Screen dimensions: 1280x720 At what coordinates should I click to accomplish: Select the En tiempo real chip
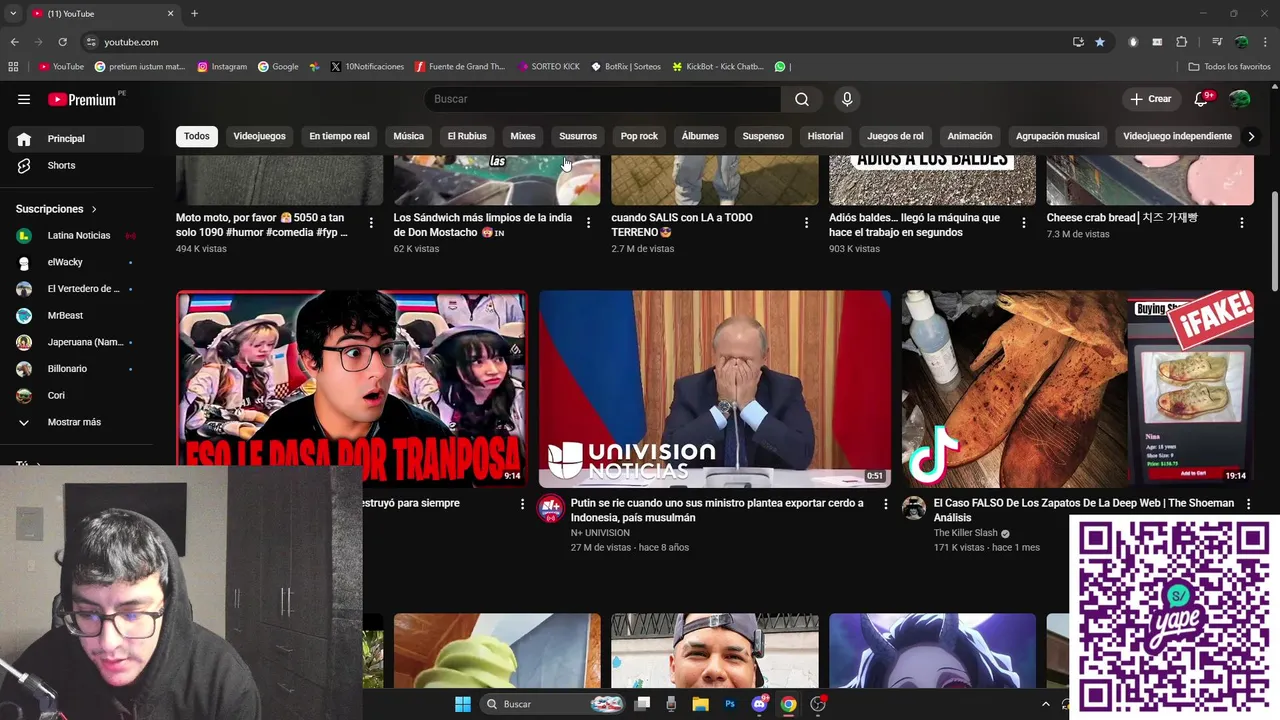[339, 136]
